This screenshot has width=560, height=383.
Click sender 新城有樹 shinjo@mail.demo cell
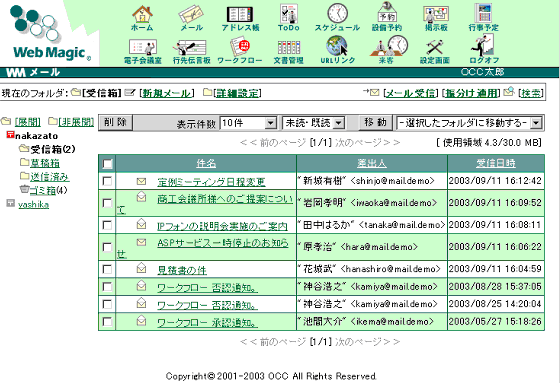[372, 181]
